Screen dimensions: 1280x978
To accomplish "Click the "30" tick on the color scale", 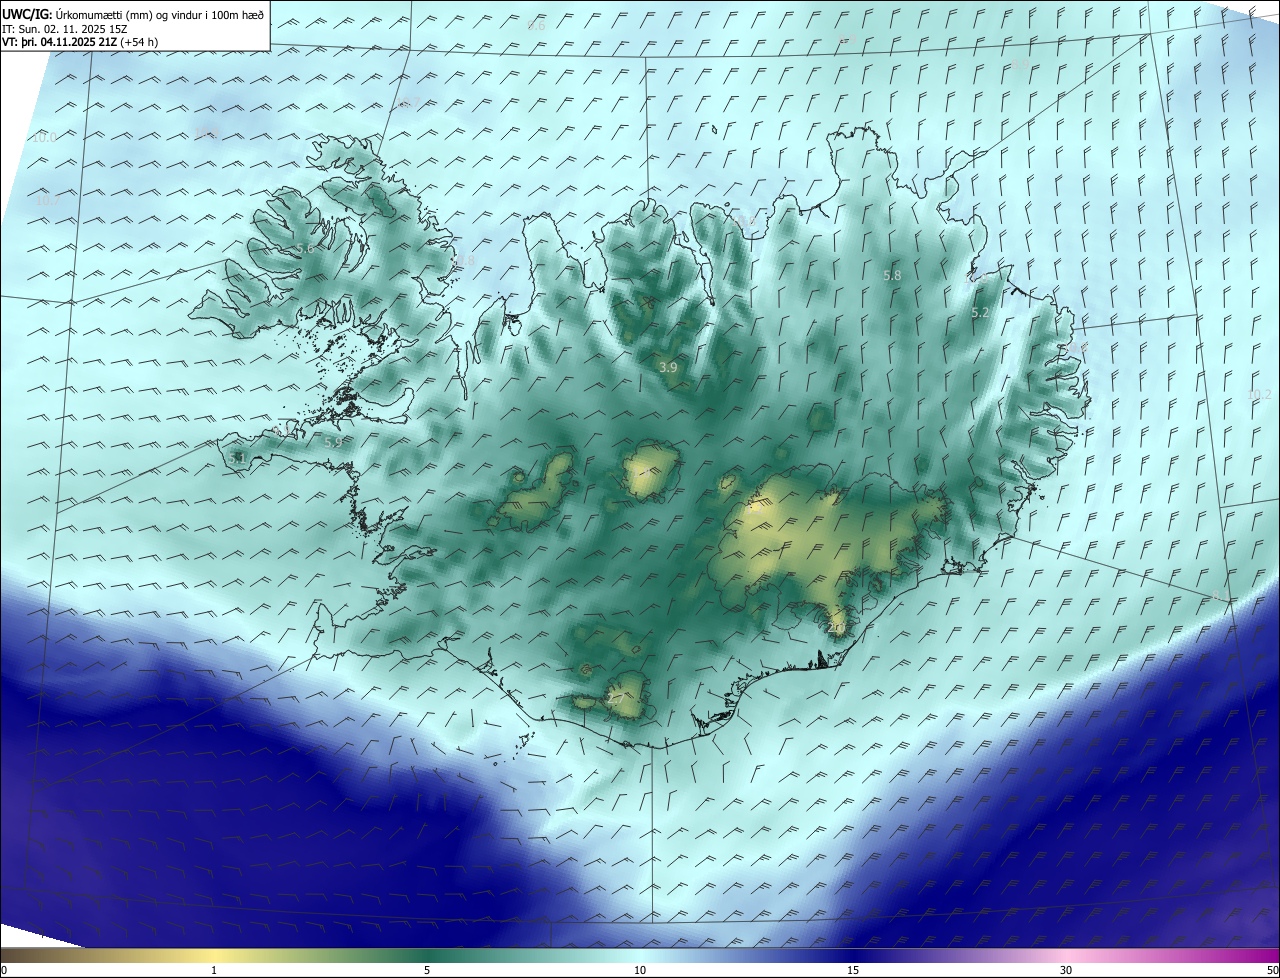I will tap(1066, 970).
